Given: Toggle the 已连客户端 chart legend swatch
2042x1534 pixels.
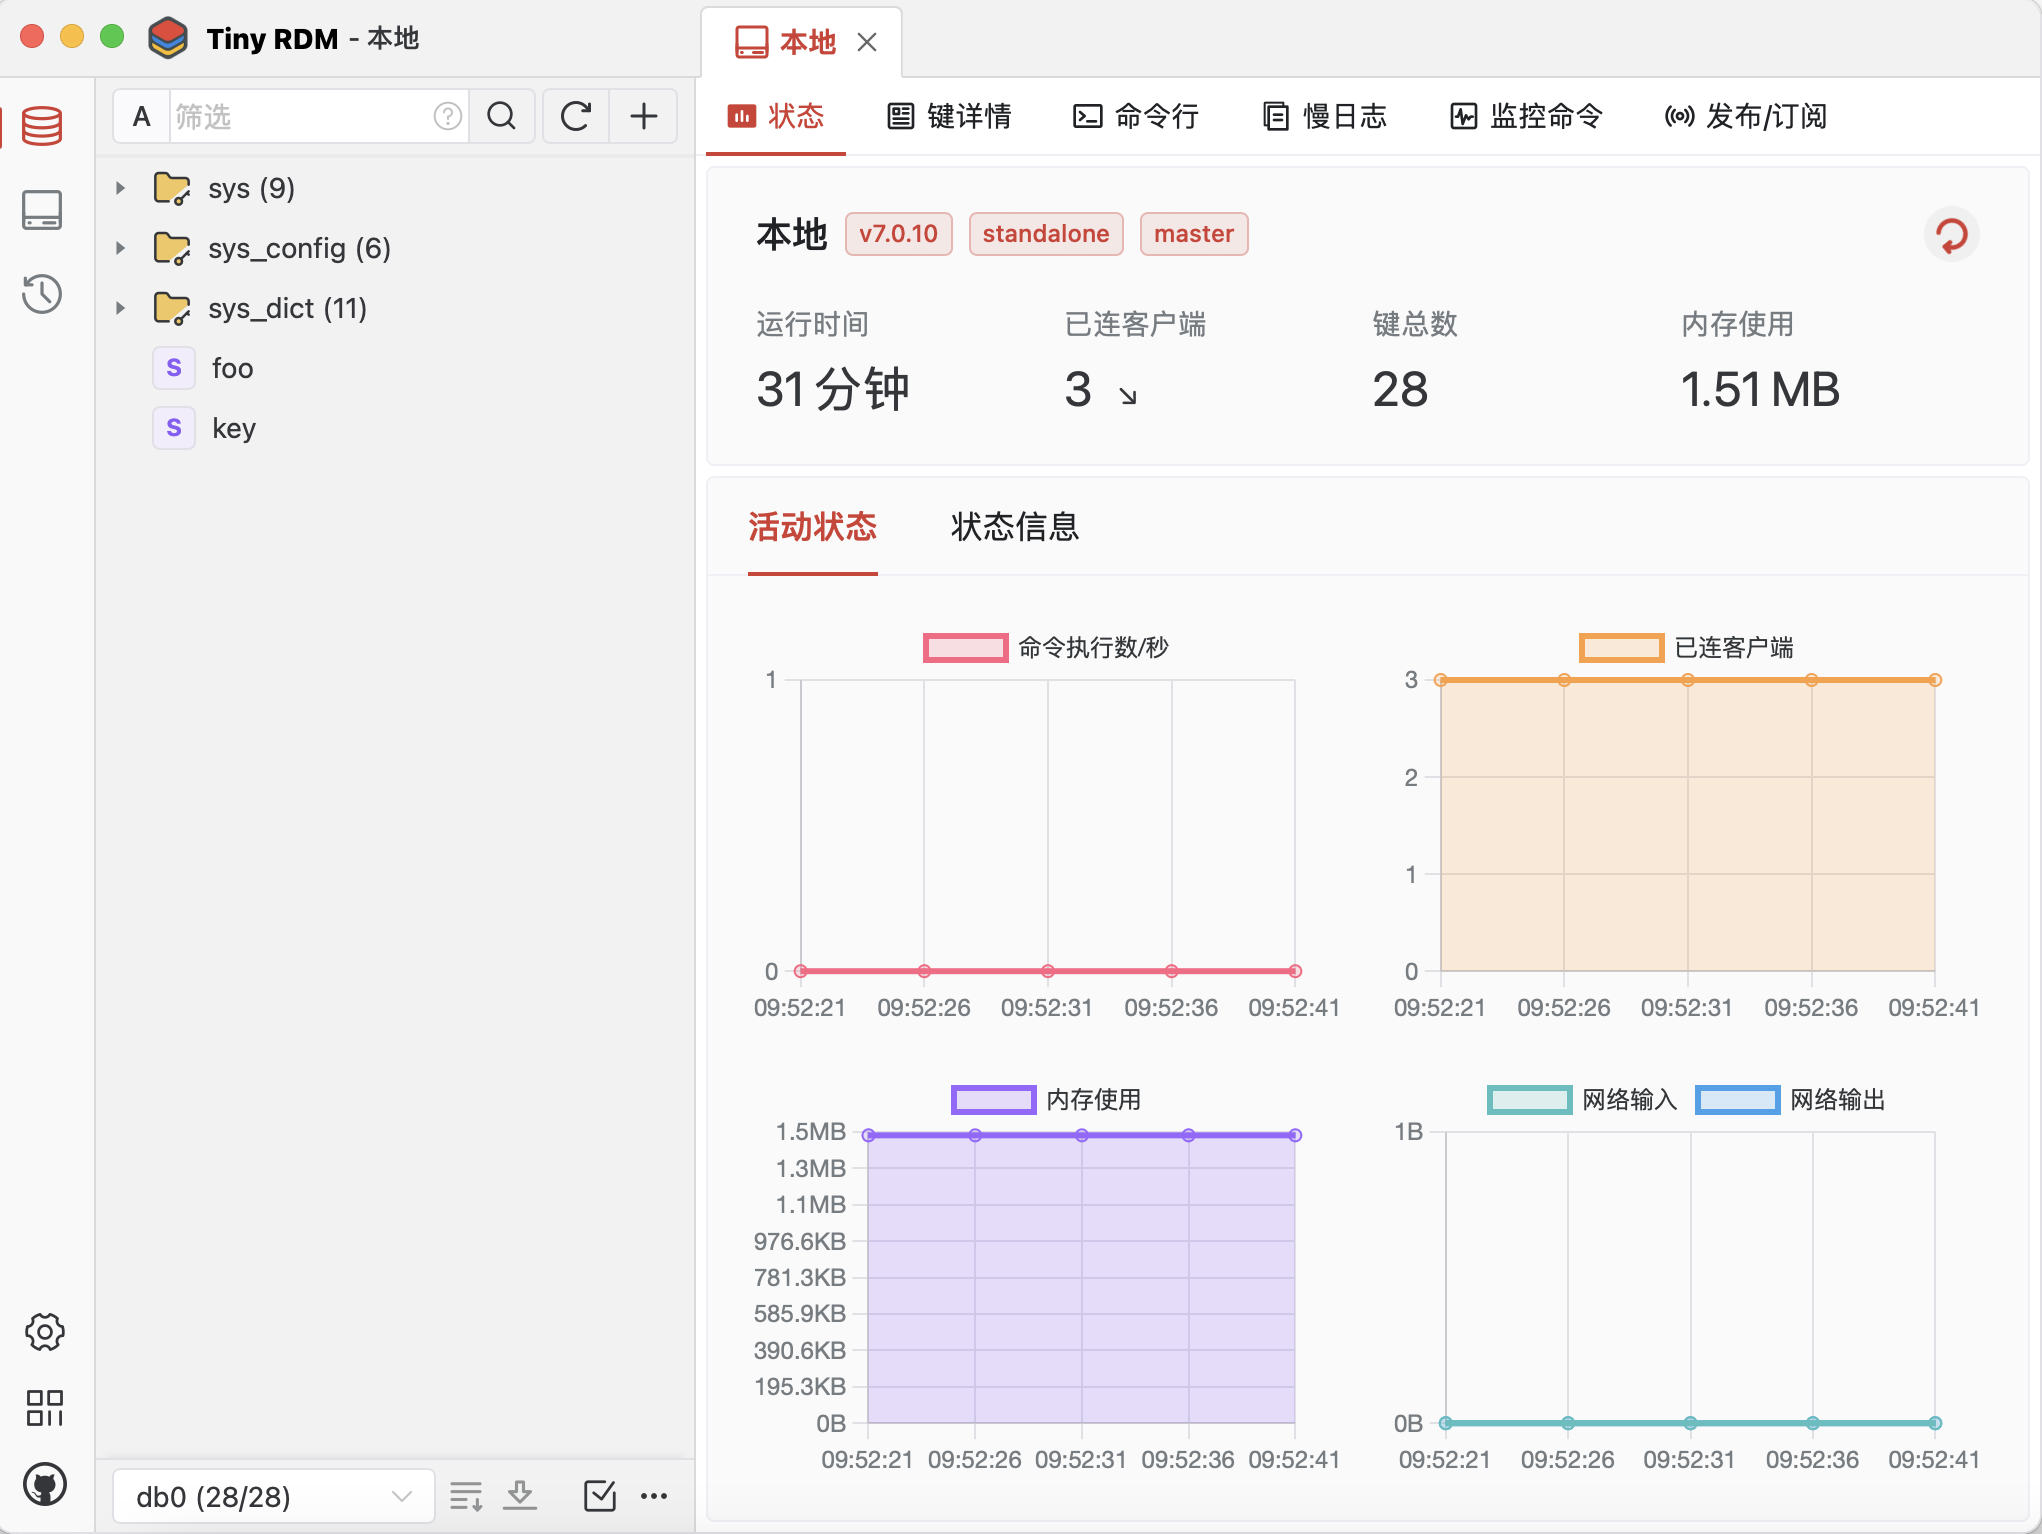Looking at the screenshot, I should coord(1621,648).
